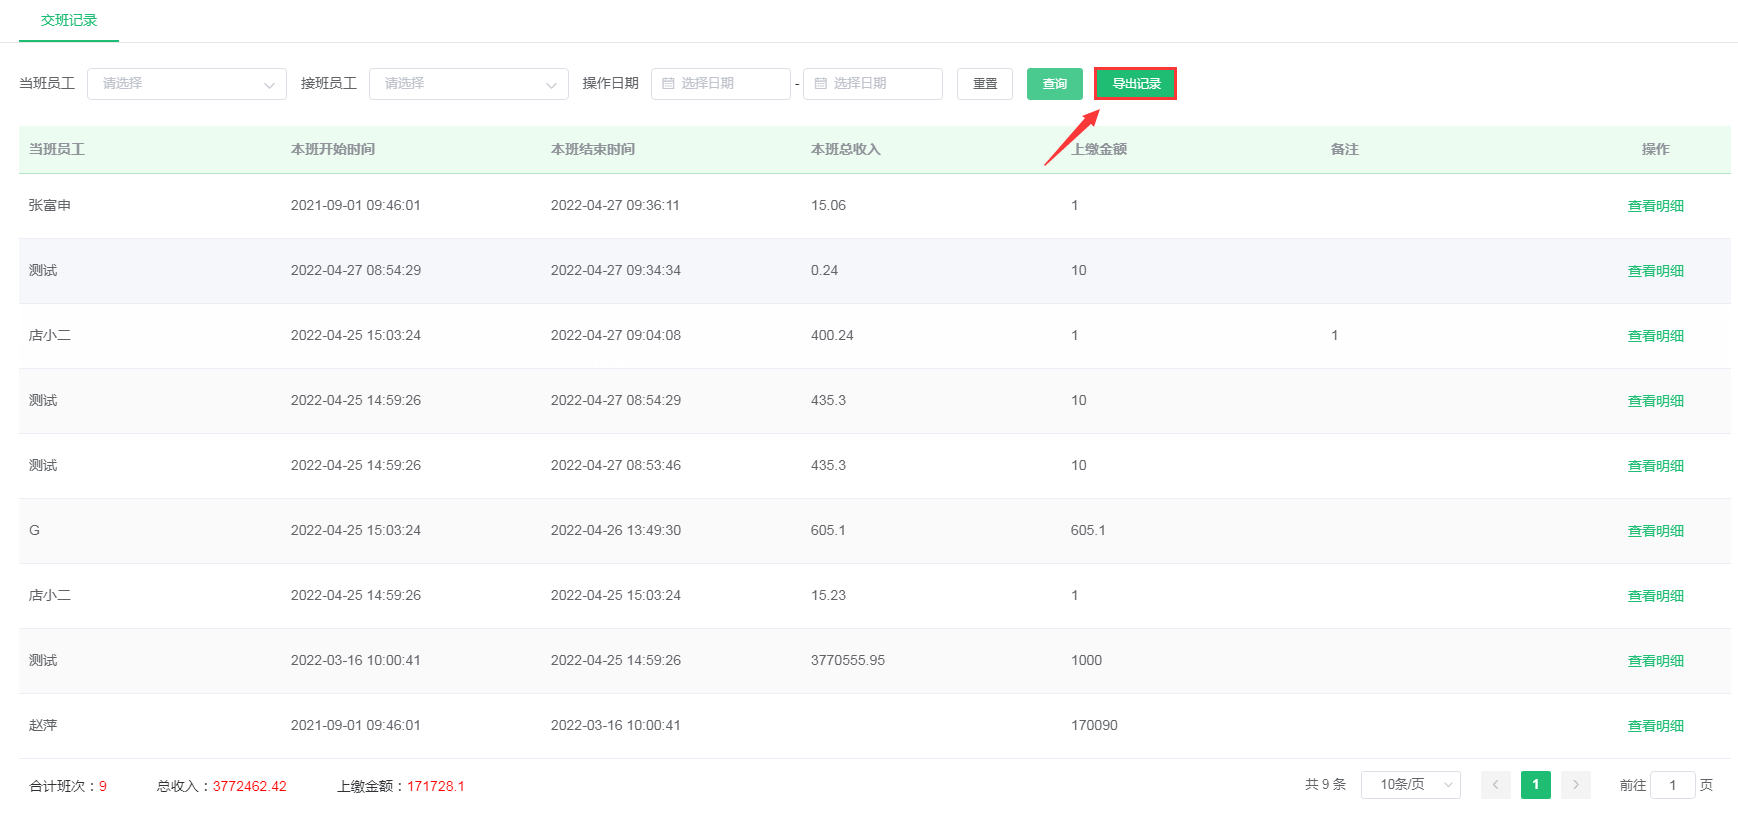
Task: Change the 10条/页 page size dropdown
Action: 1410,785
